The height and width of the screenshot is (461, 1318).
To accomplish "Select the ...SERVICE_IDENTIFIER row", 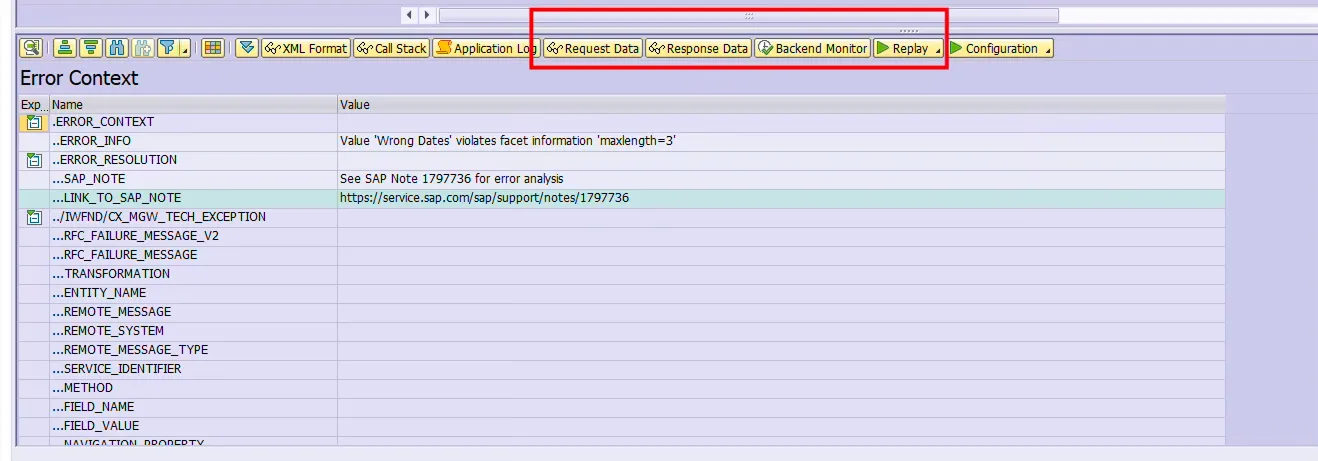I will point(622,369).
